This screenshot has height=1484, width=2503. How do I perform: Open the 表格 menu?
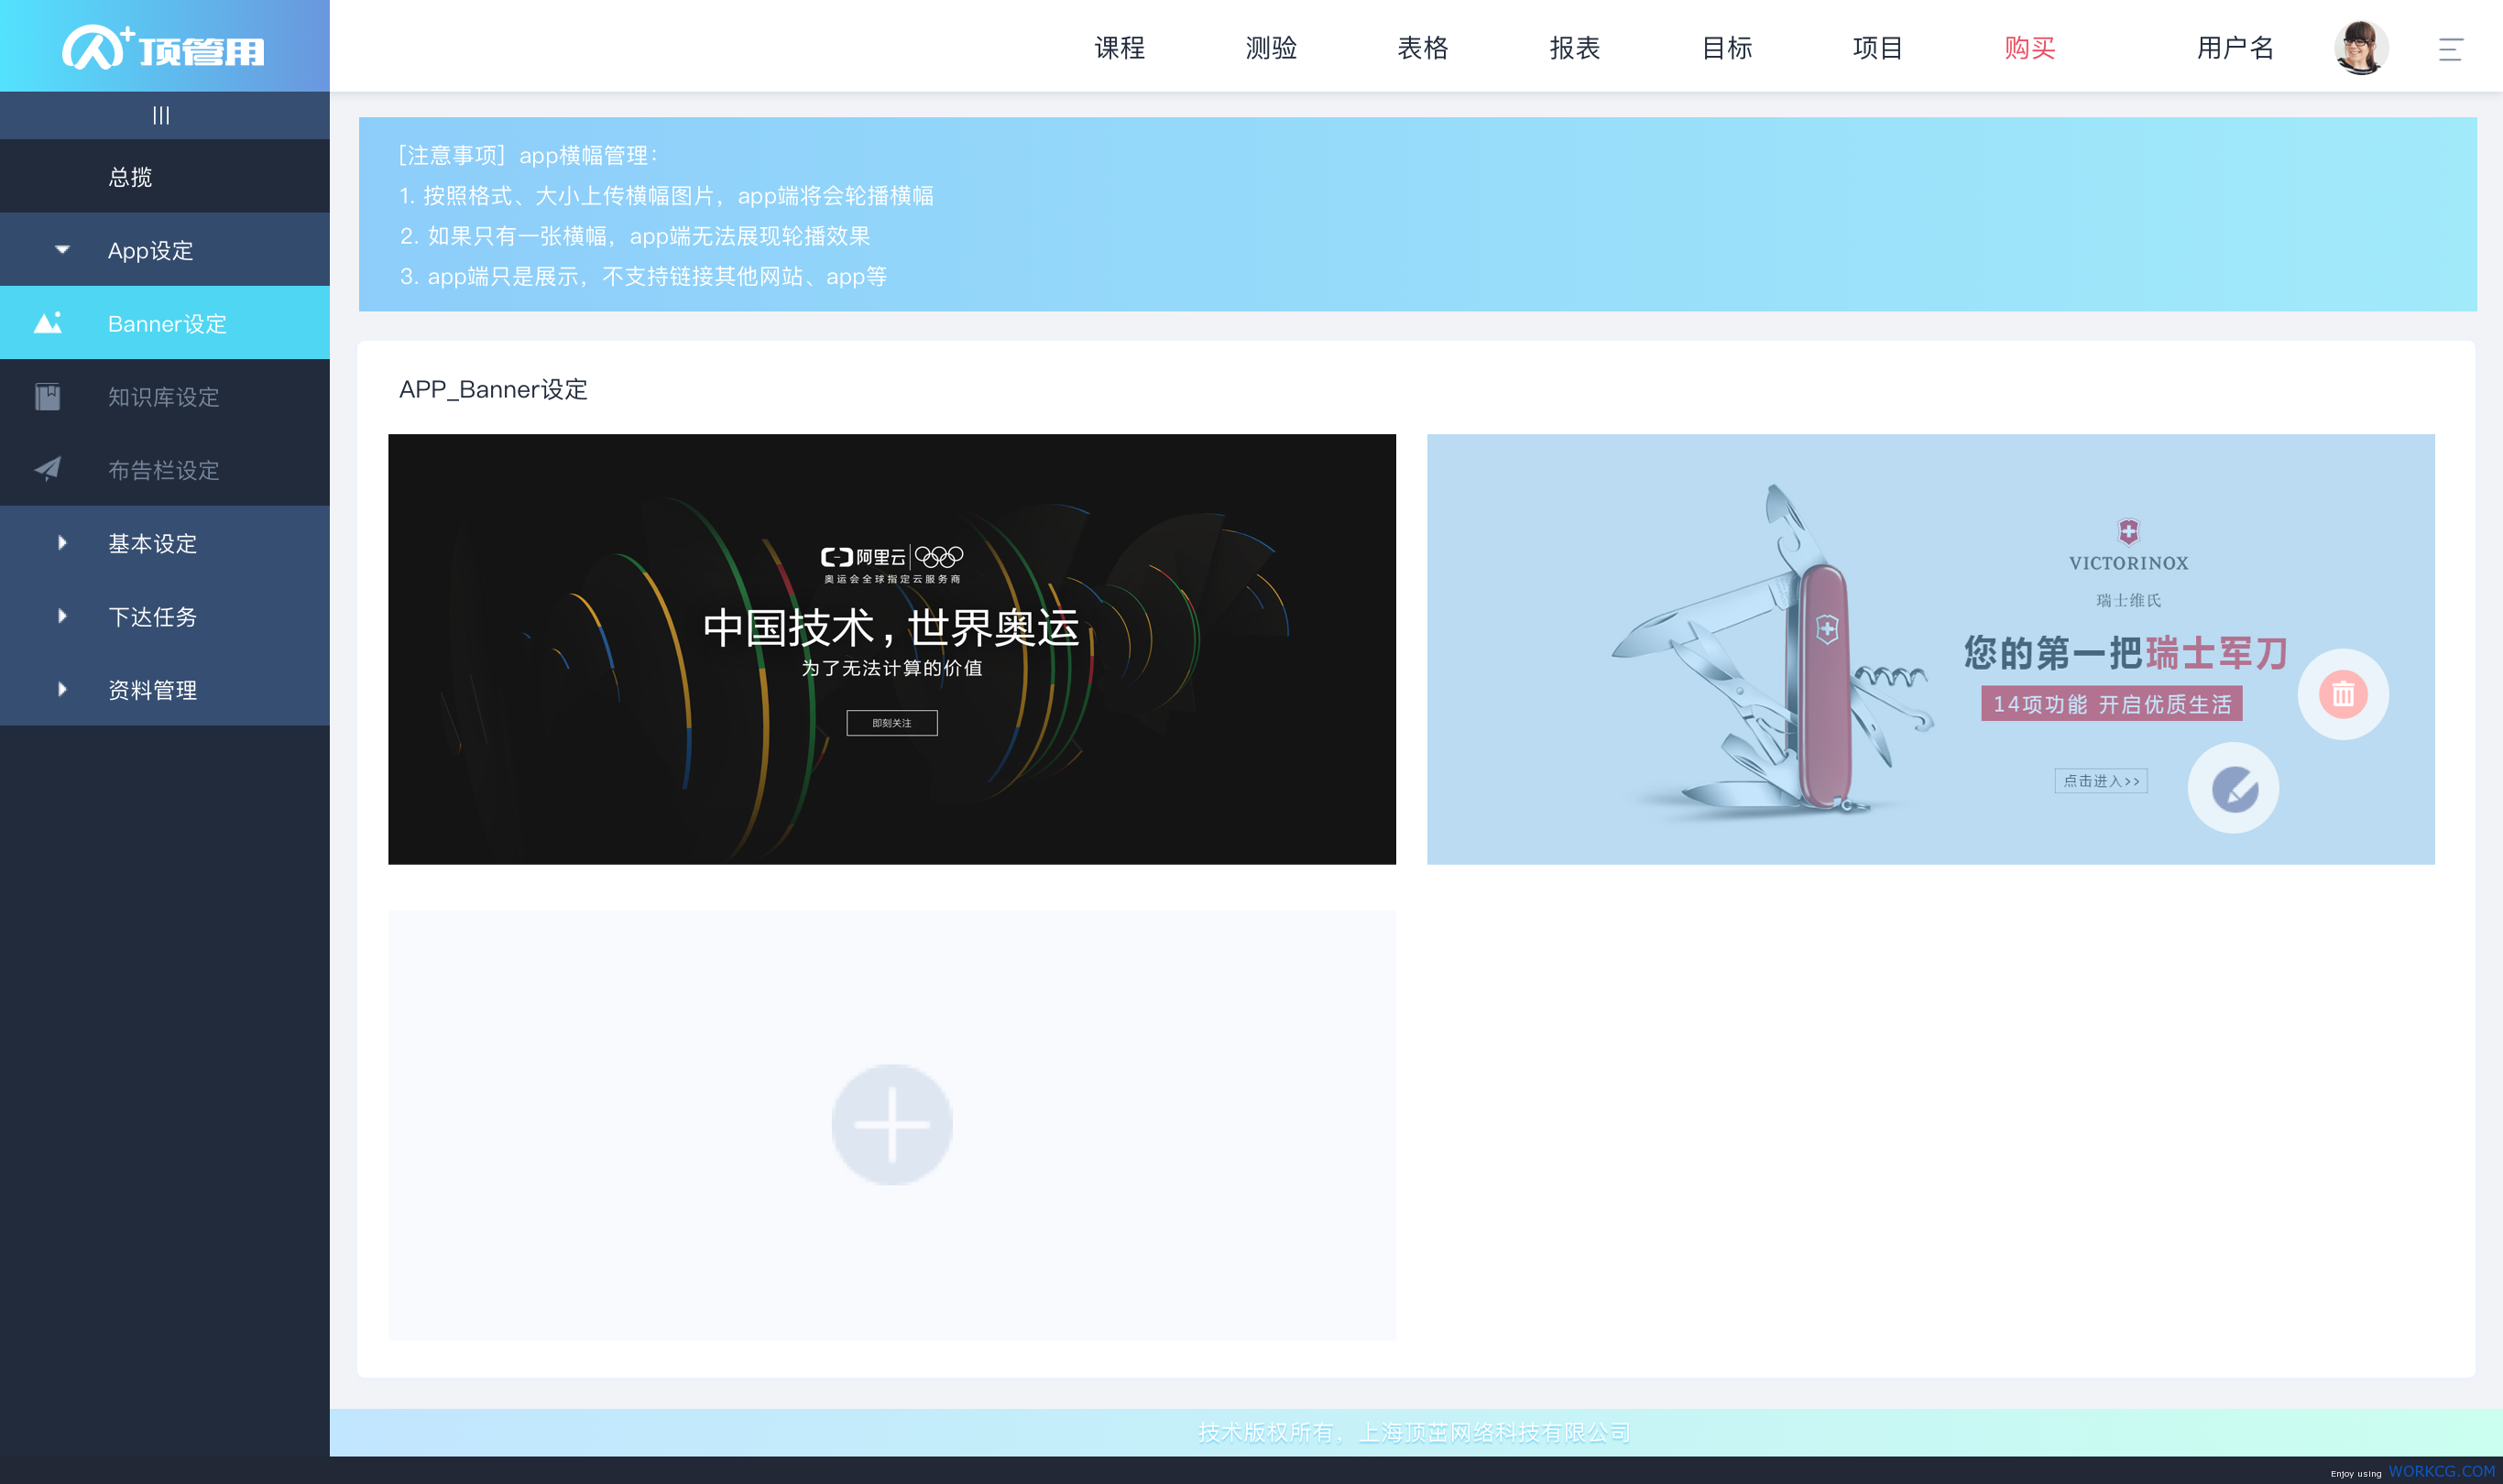point(1422,48)
